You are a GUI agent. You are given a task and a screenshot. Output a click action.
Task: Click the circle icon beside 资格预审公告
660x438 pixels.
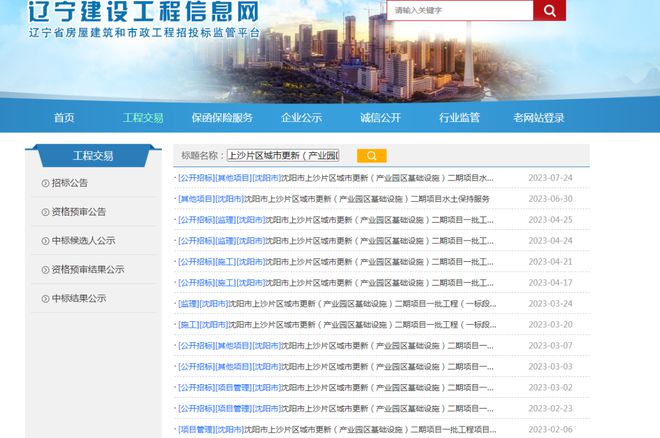(x=45, y=212)
